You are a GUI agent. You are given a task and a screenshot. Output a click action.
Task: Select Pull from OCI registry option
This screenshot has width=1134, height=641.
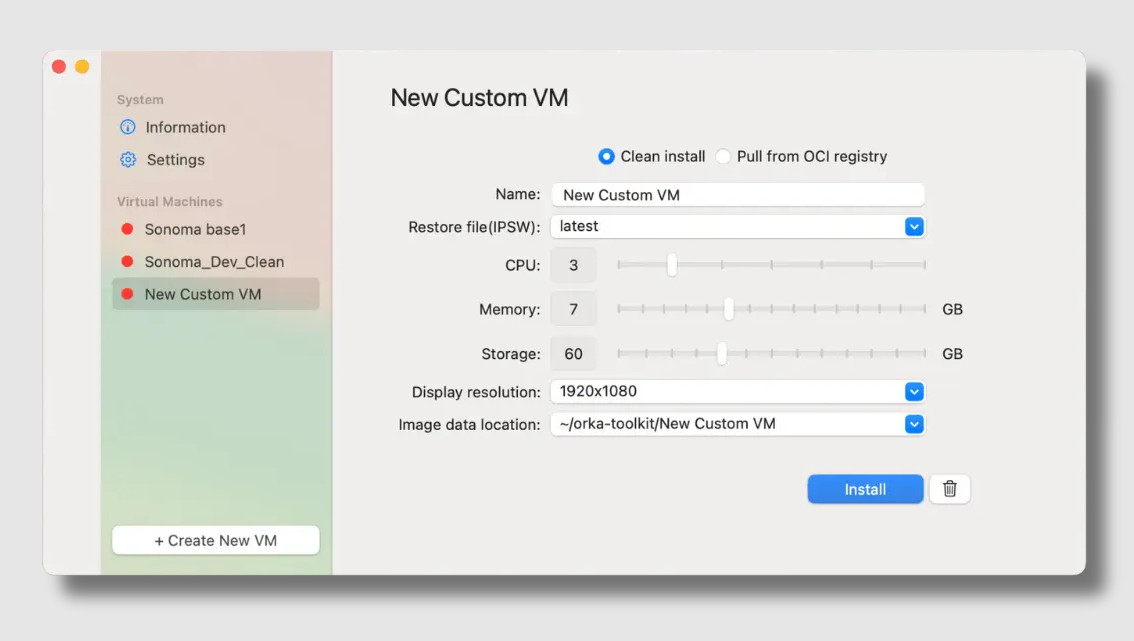(723, 157)
